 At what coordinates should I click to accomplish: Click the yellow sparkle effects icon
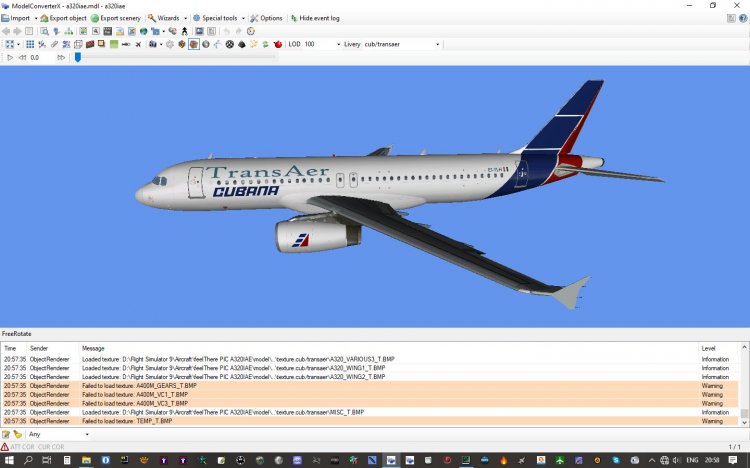254,44
